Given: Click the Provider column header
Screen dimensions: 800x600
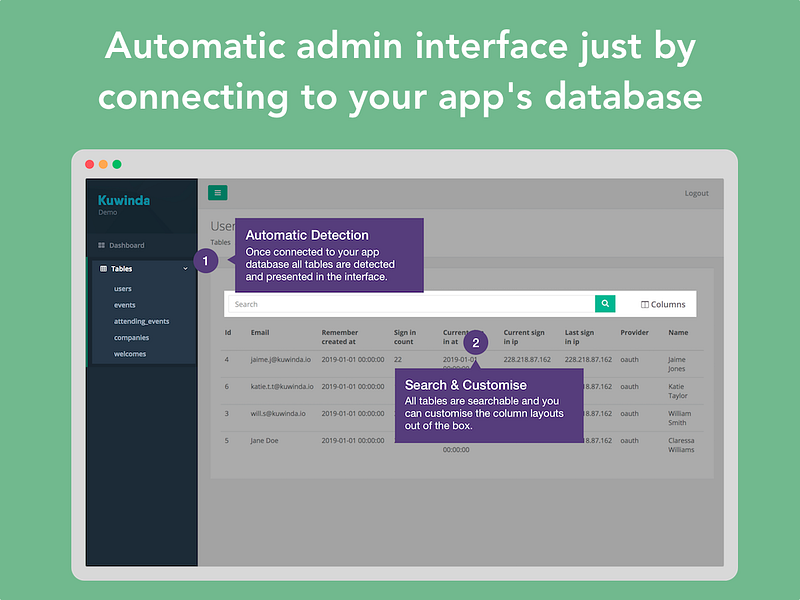Looking at the screenshot, I should pyautogui.click(x=634, y=333).
